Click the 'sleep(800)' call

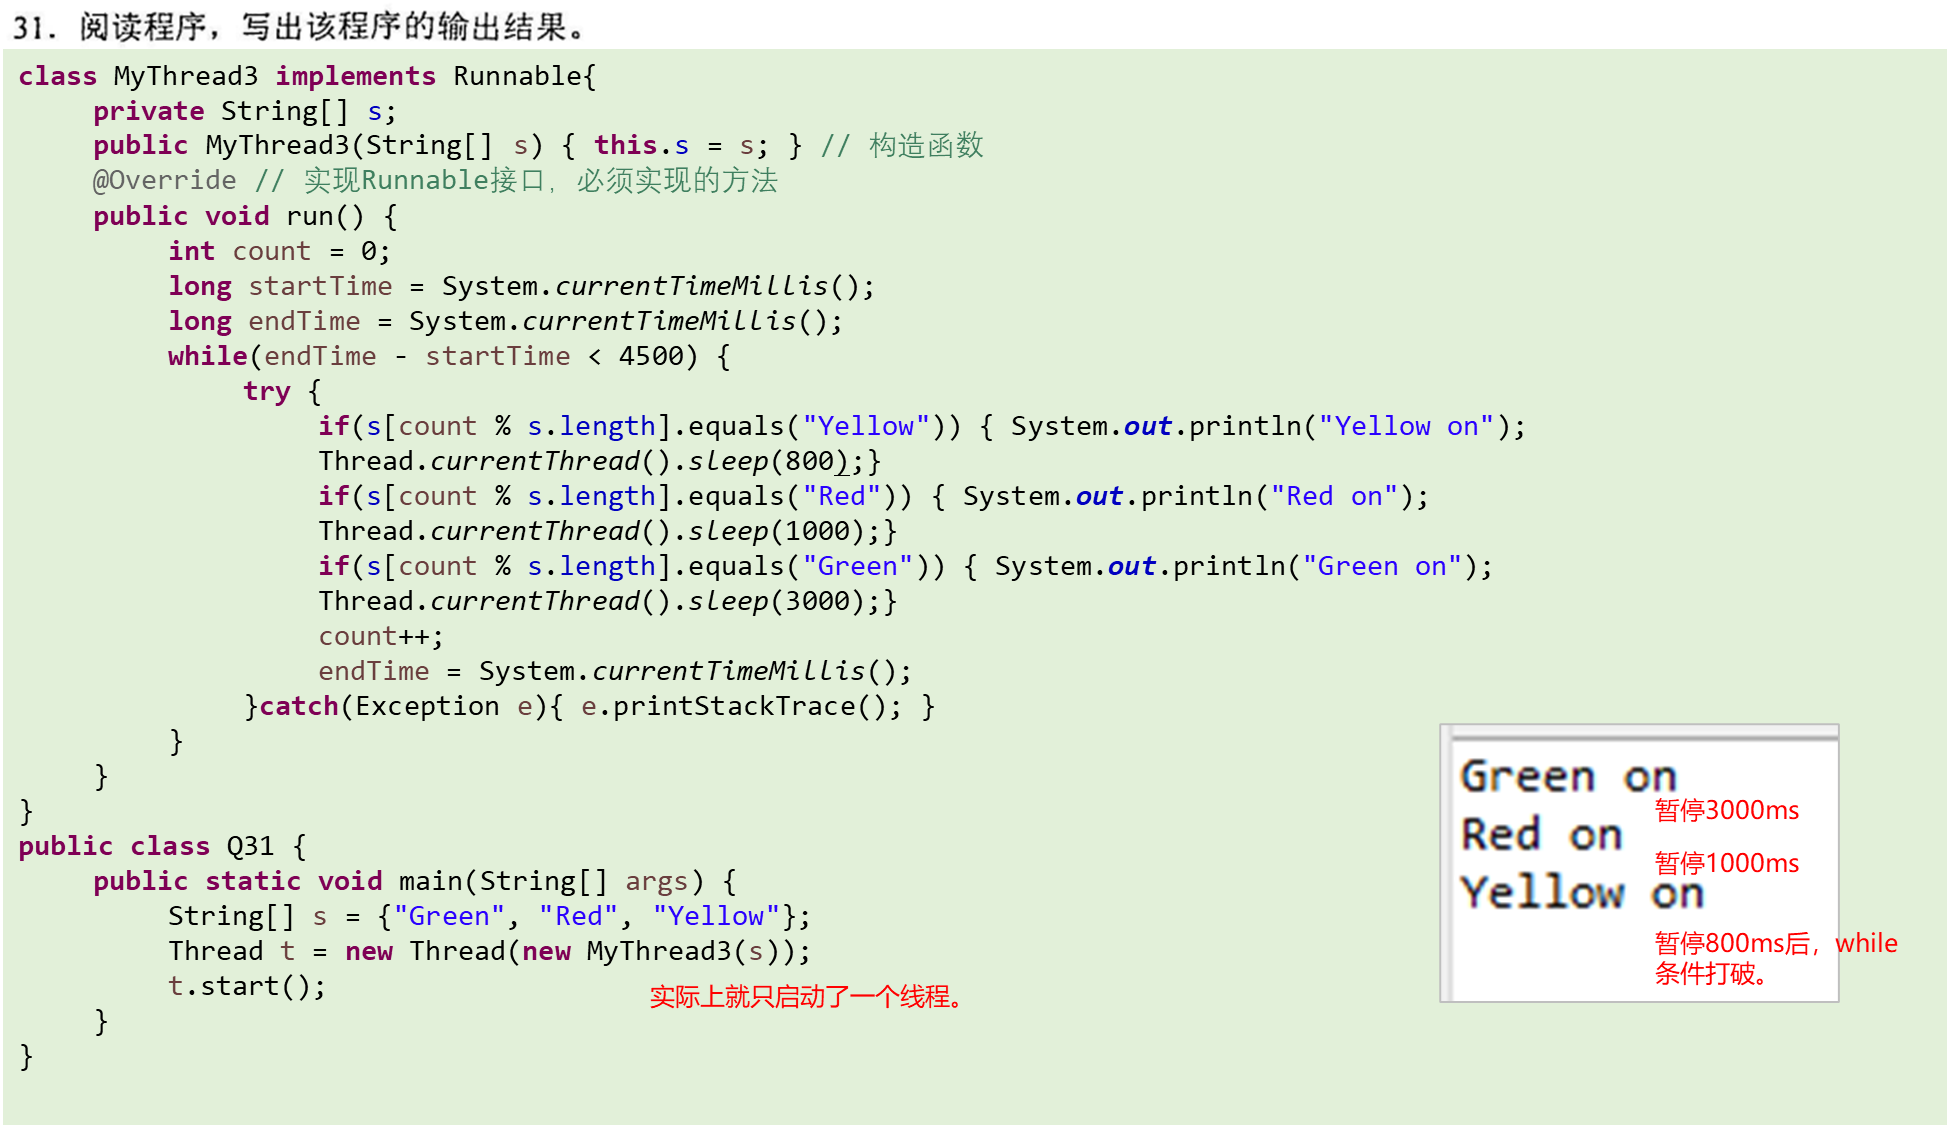[x=768, y=461]
